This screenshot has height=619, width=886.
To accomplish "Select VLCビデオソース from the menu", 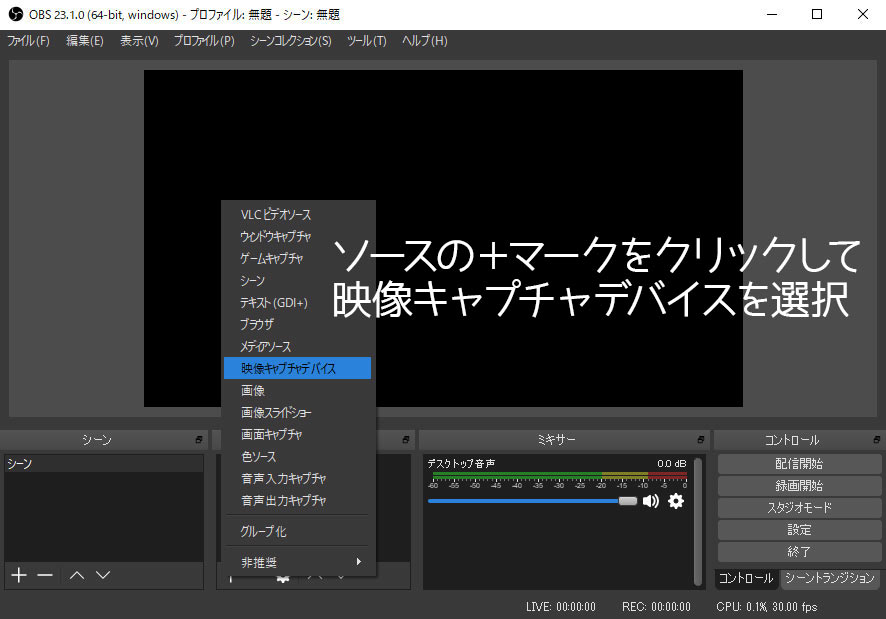I will (297, 214).
